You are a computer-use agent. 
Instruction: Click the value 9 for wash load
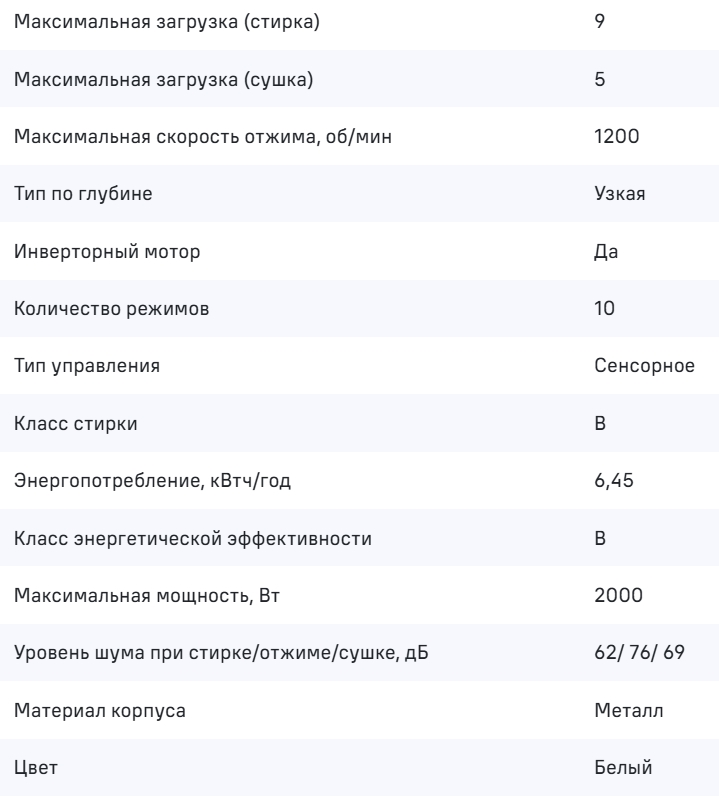(x=599, y=21)
